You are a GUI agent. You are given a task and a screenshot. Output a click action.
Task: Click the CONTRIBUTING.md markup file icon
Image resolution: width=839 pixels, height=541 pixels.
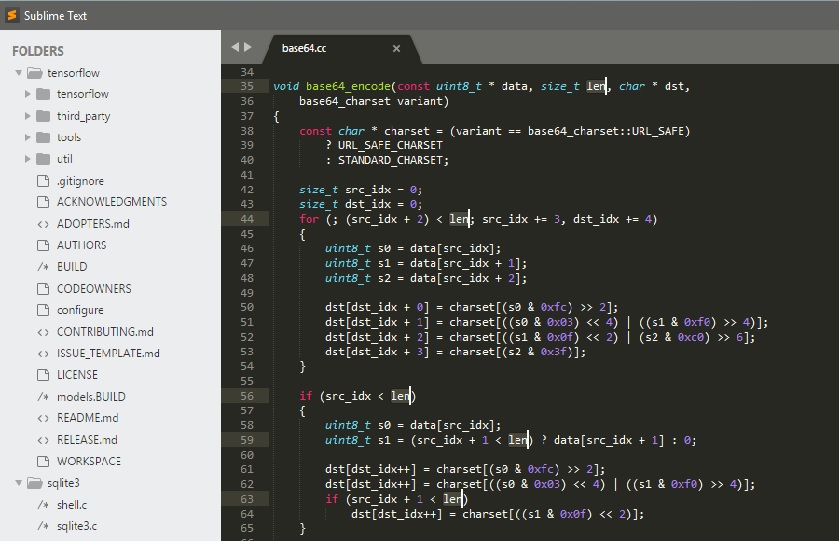click(43, 332)
